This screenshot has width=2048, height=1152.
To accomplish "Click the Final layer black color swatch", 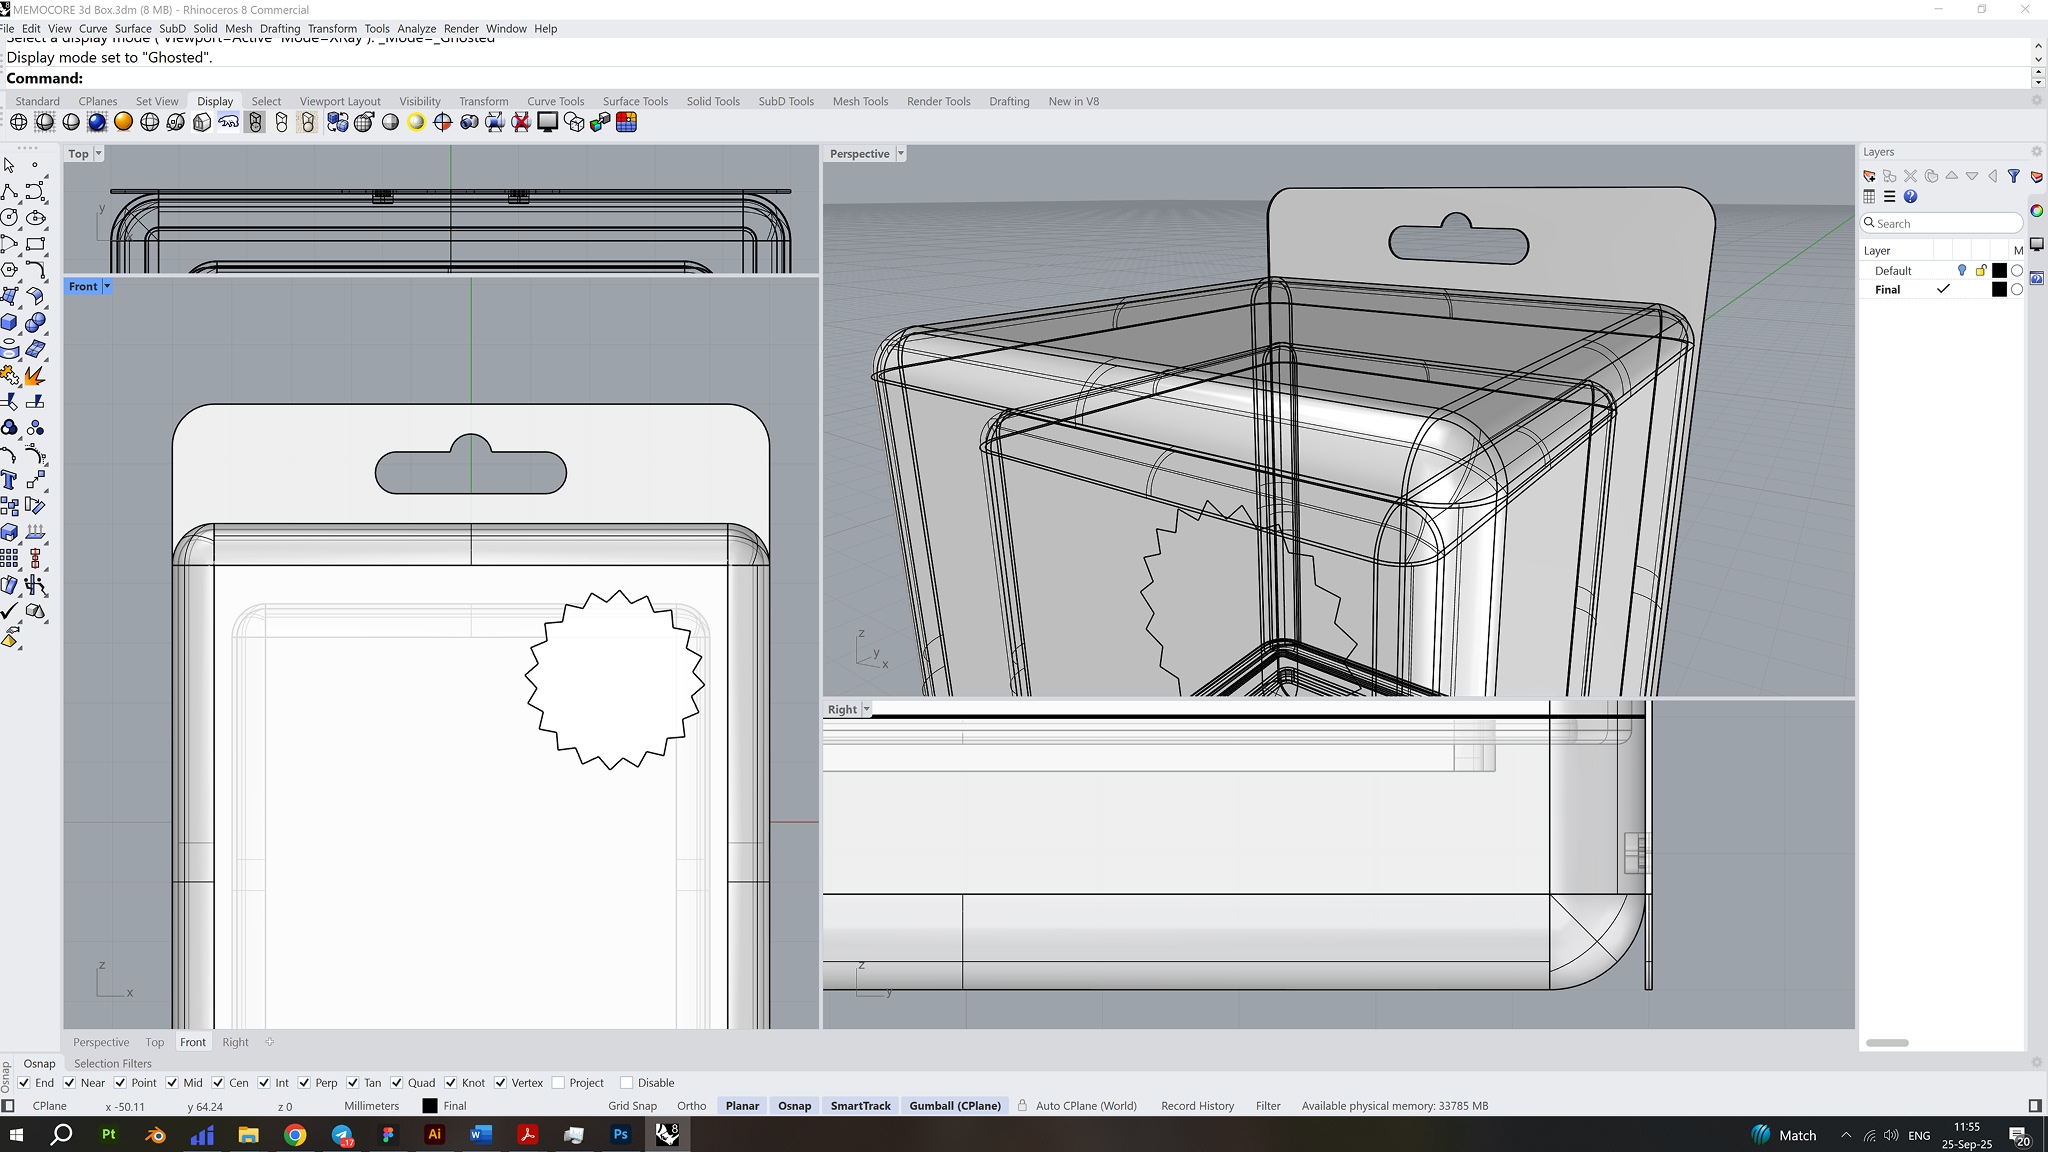I will [1999, 290].
